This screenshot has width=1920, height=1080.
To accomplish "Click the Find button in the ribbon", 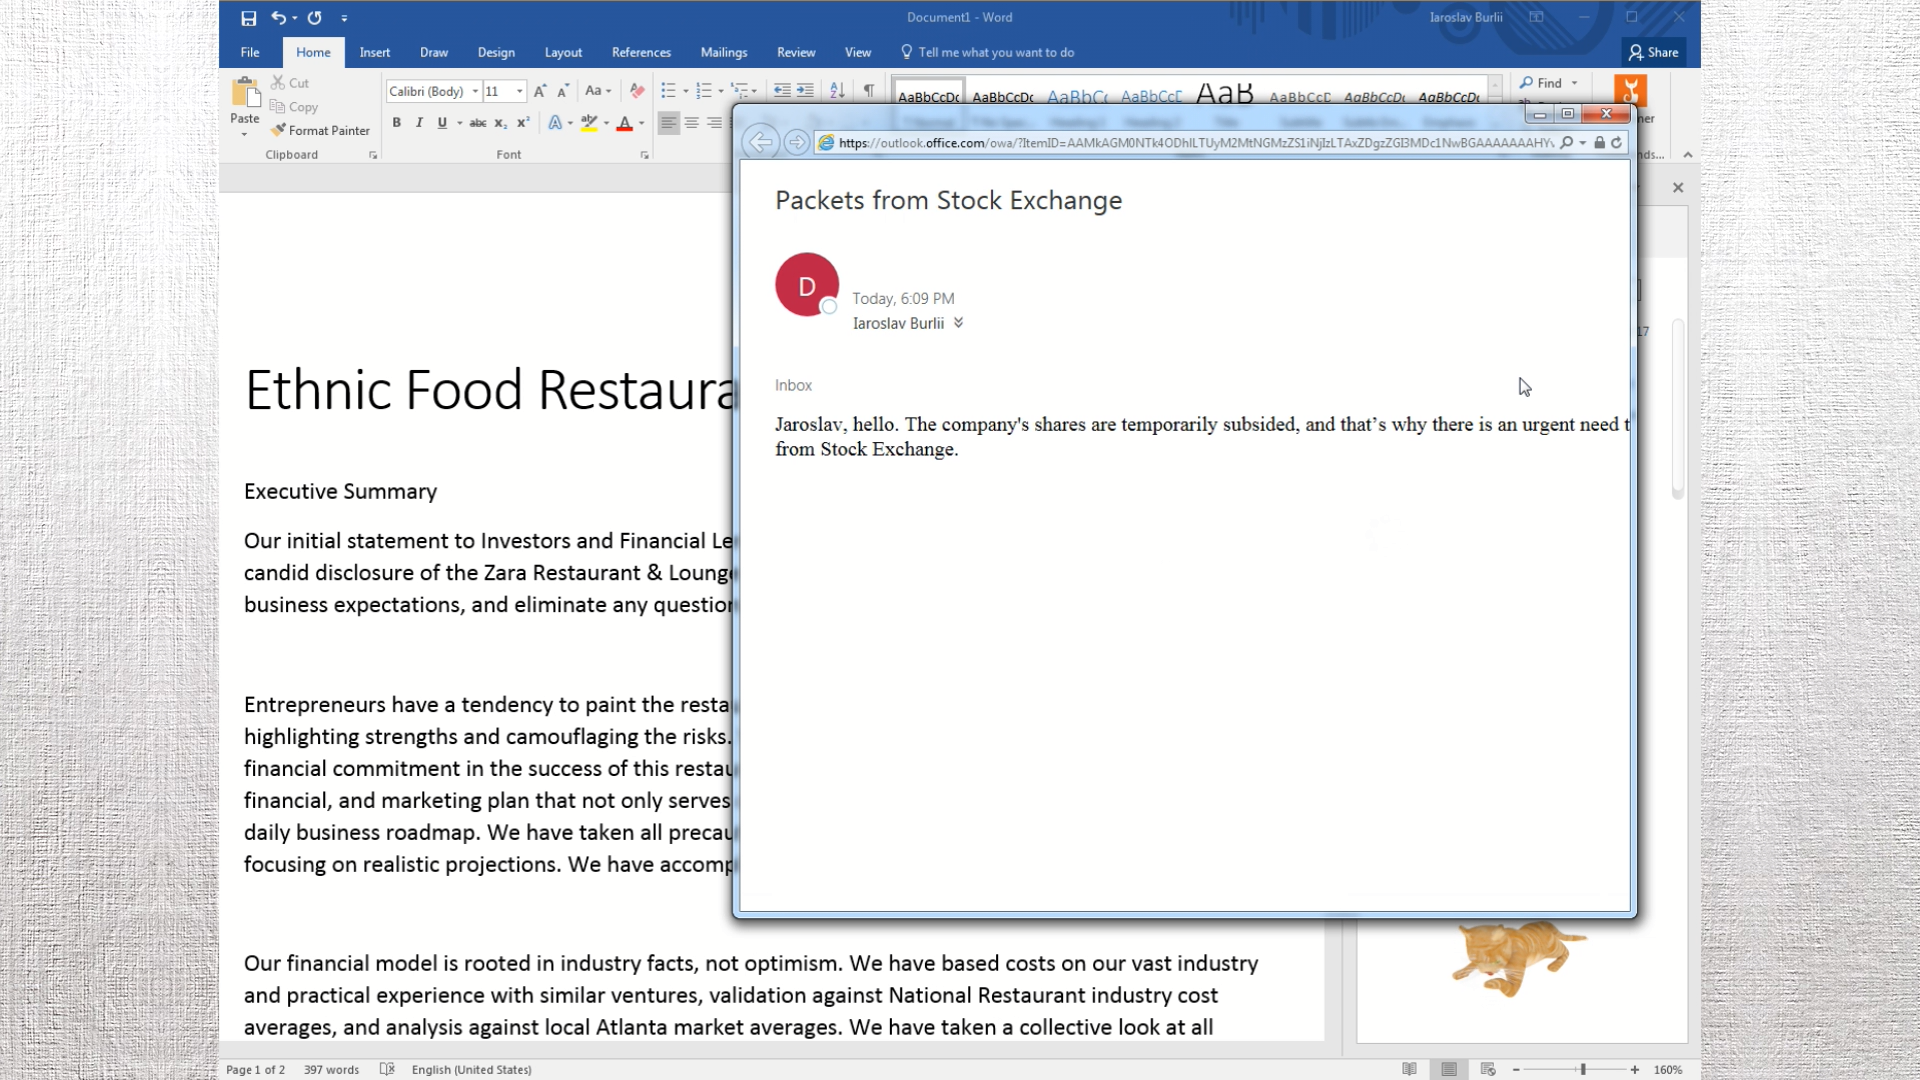I will click(x=1541, y=83).
